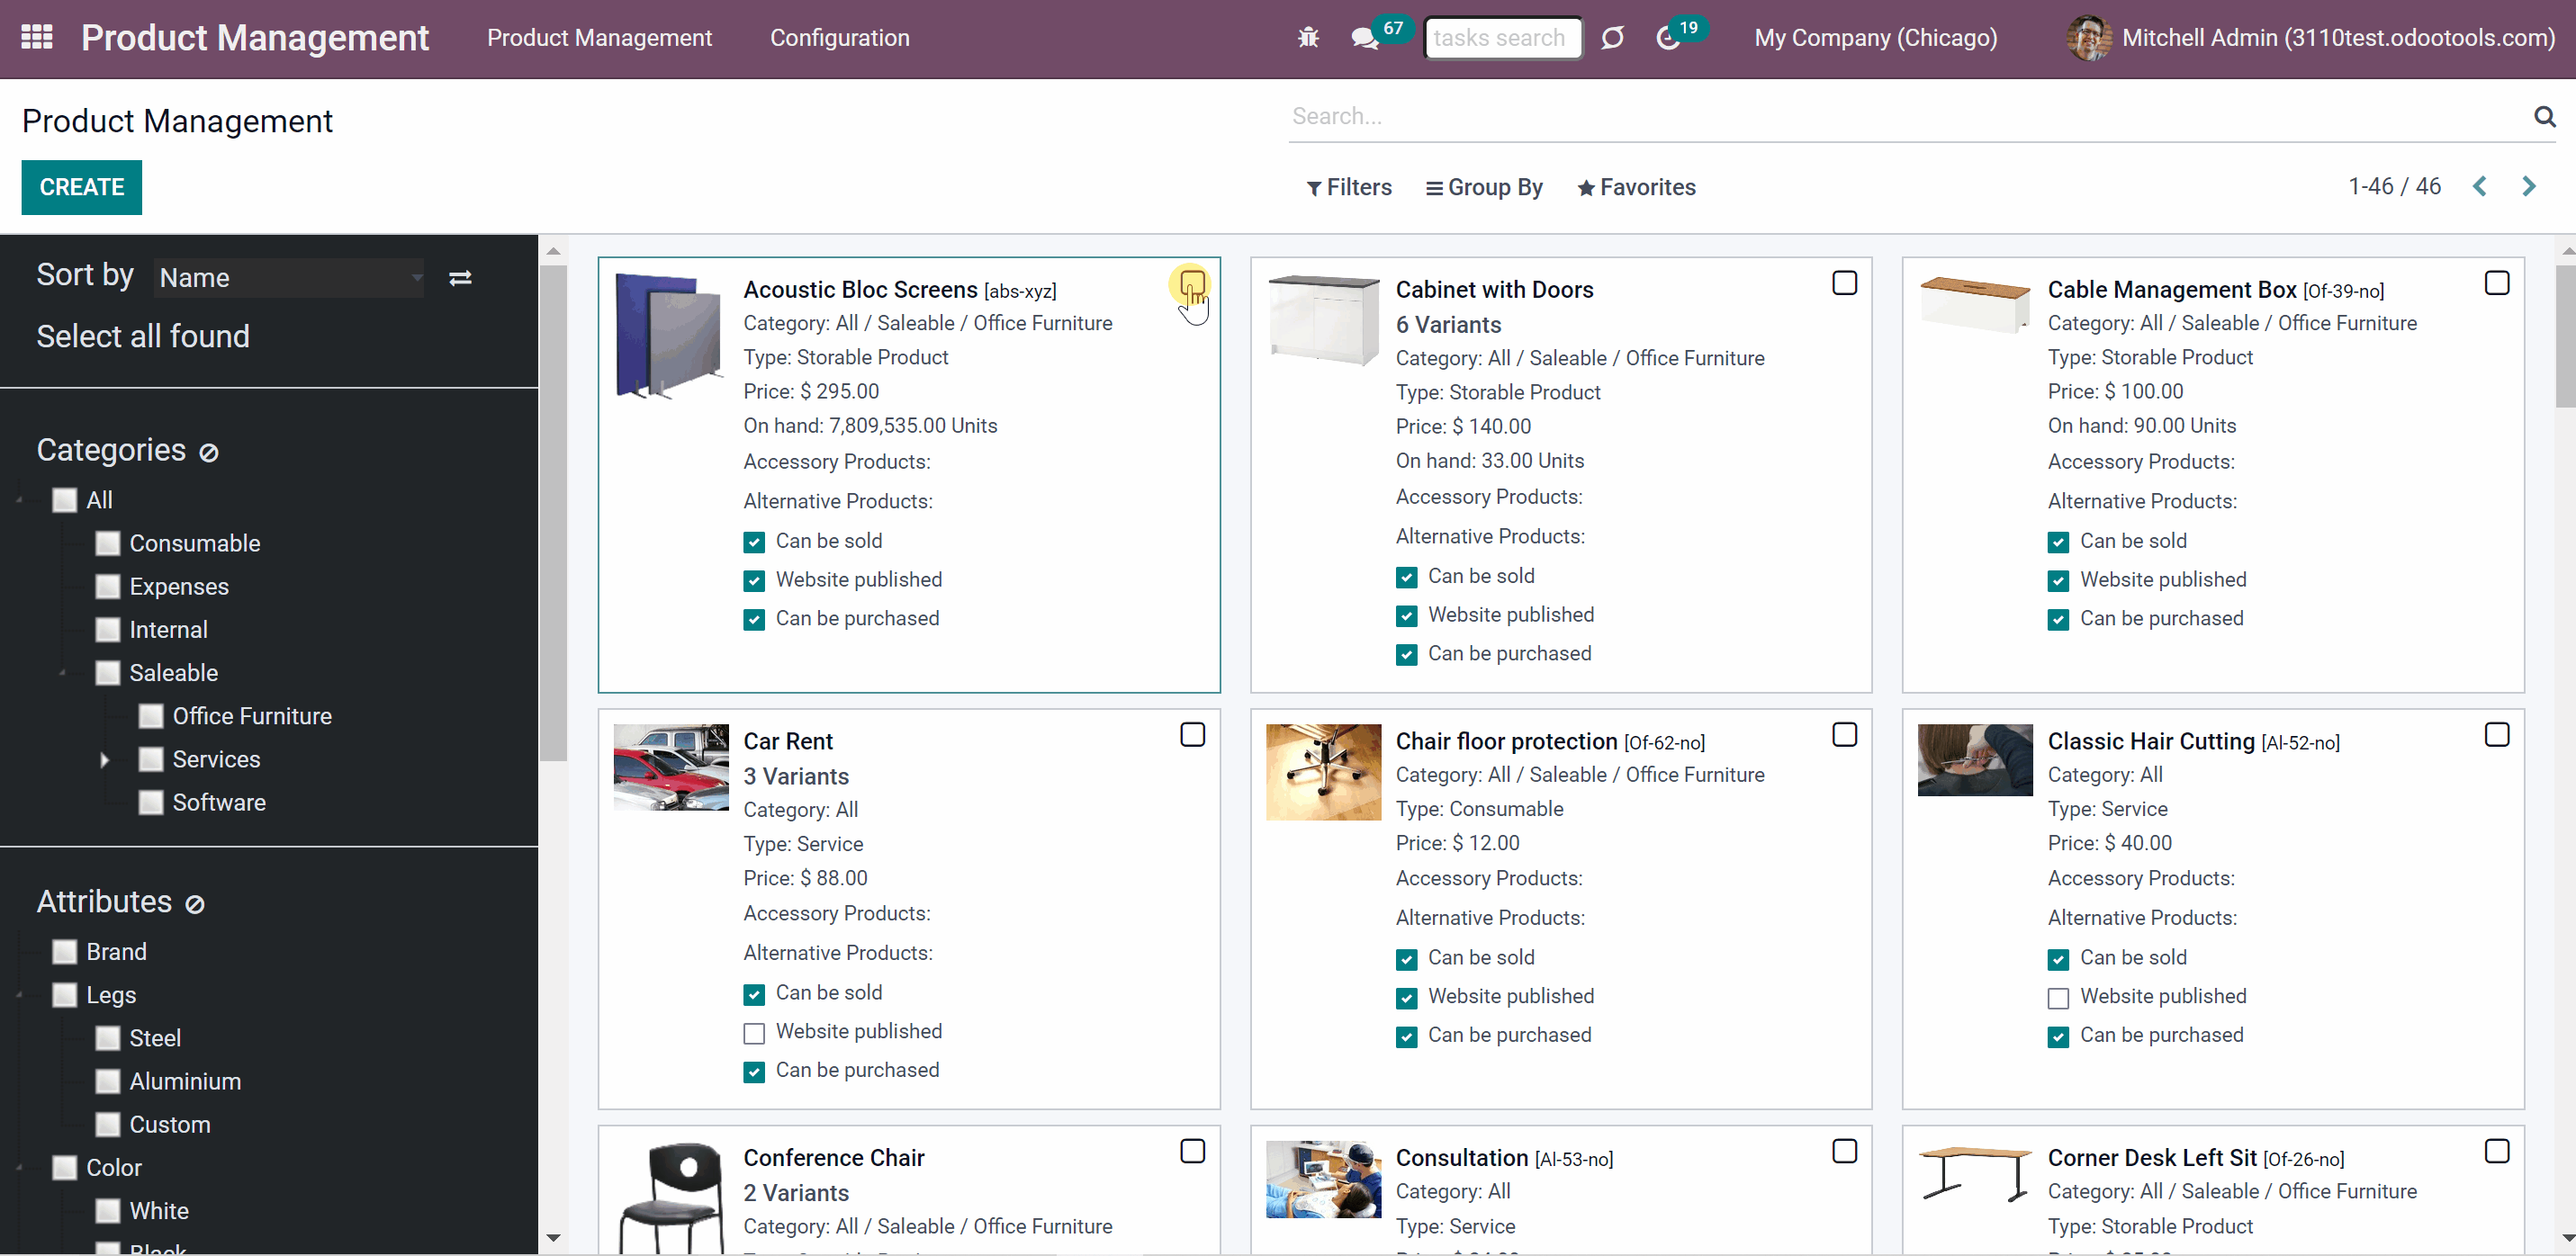The height and width of the screenshot is (1256, 2576).
Task: Open Acoustic Bloc Screens product image
Action: tap(670, 335)
